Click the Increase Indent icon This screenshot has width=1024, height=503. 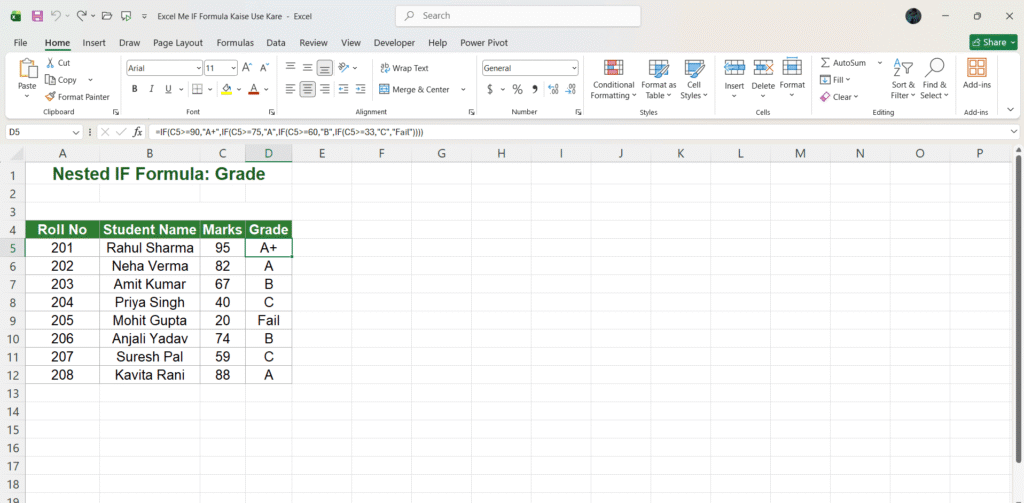360,89
